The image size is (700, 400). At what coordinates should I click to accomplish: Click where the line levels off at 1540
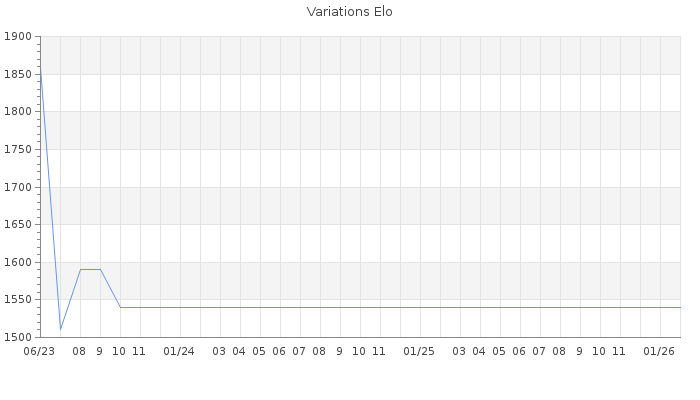point(121,307)
